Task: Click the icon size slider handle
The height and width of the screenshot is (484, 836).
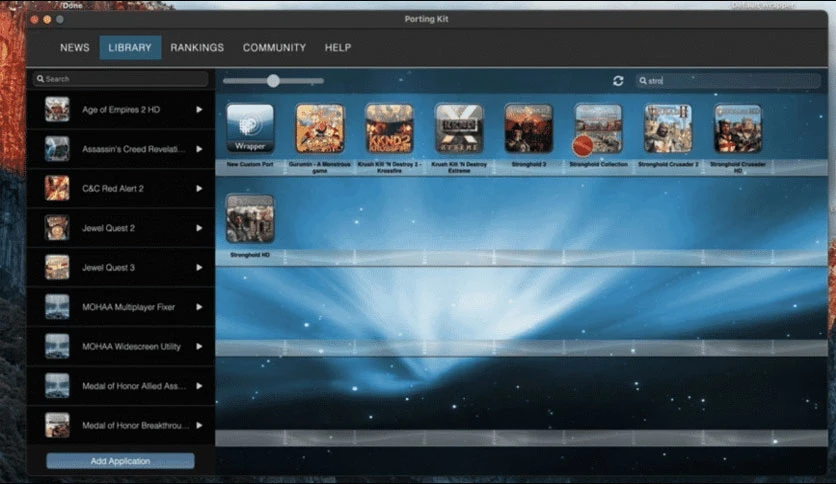Action: click(x=273, y=80)
